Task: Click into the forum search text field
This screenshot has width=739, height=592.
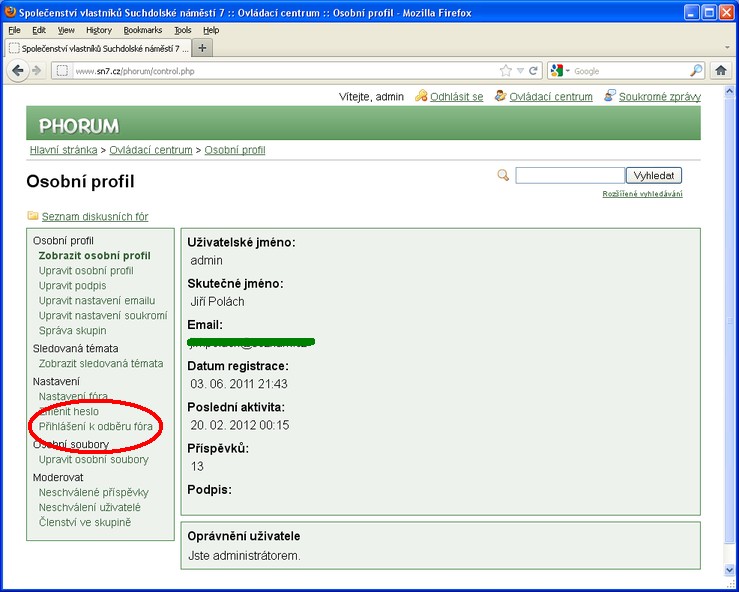Action: pyautogui.click(x=570, y=175)
